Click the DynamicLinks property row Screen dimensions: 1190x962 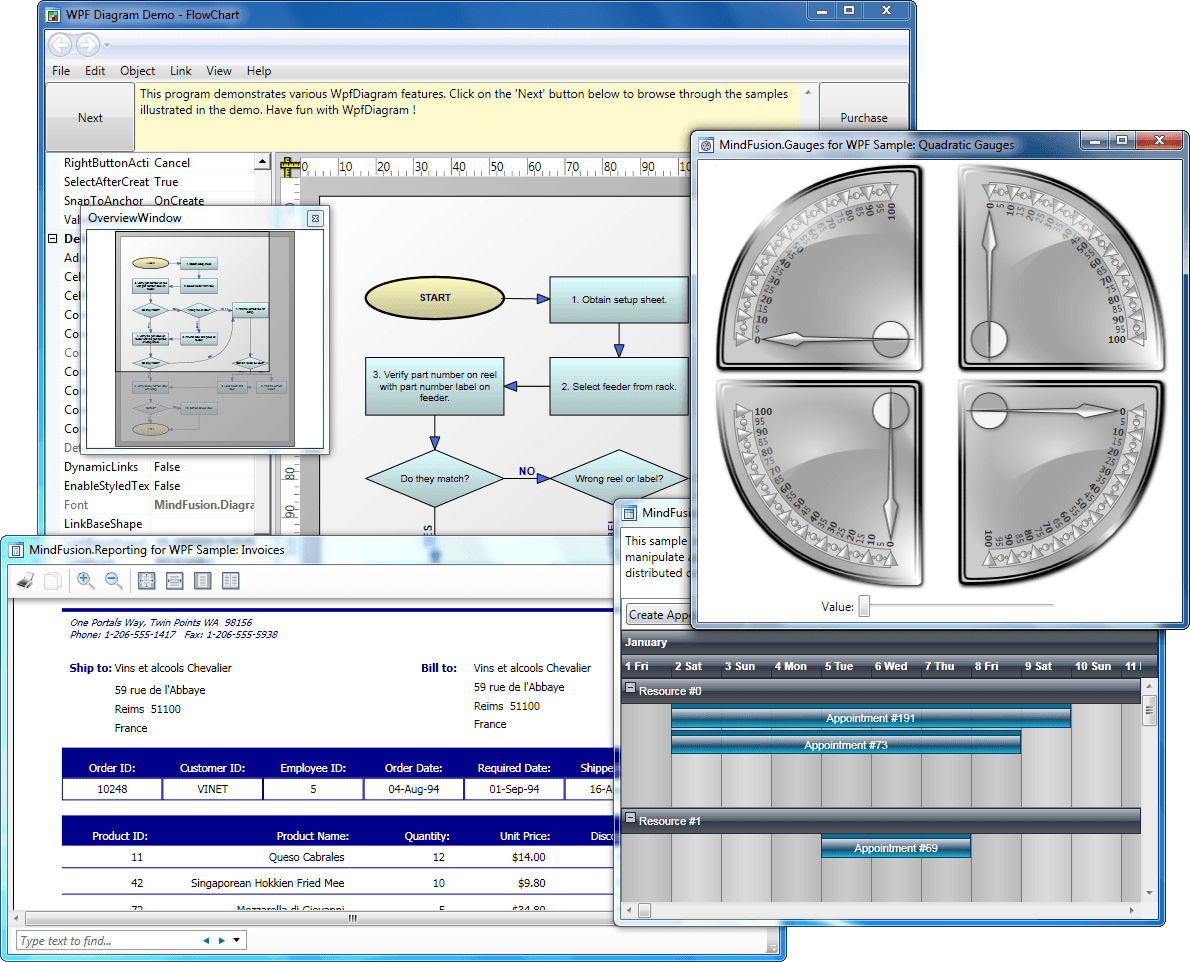[x=158, y=467]
